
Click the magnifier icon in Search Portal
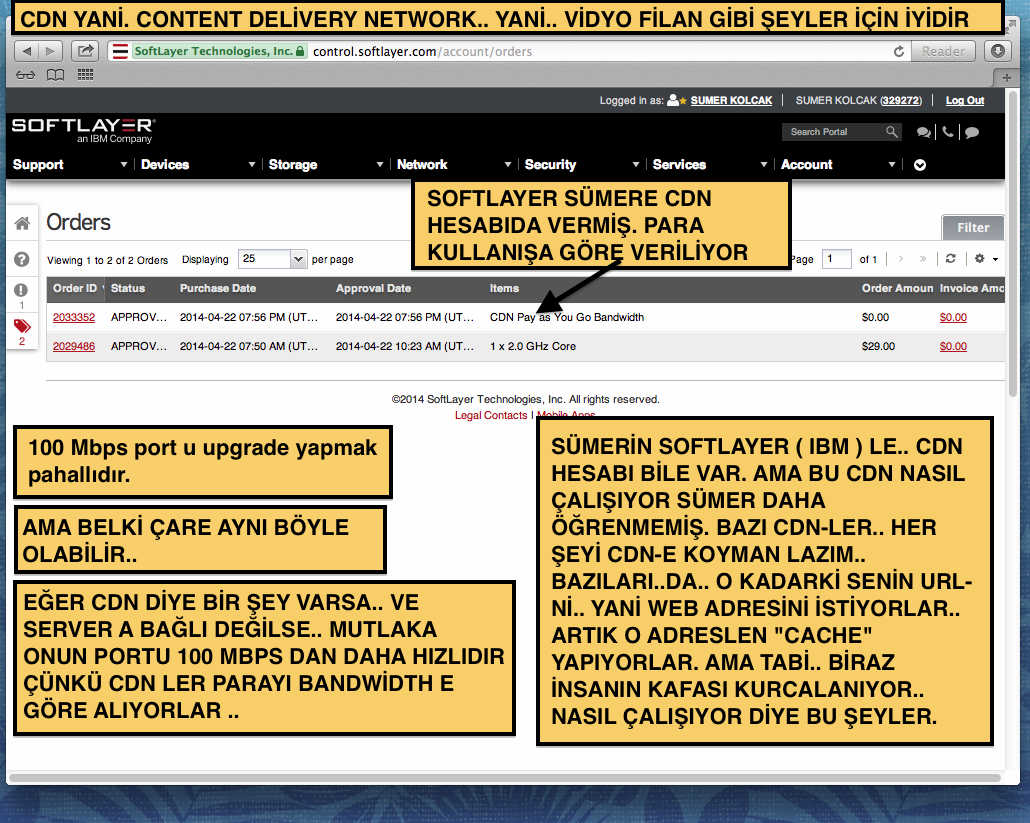891,132
